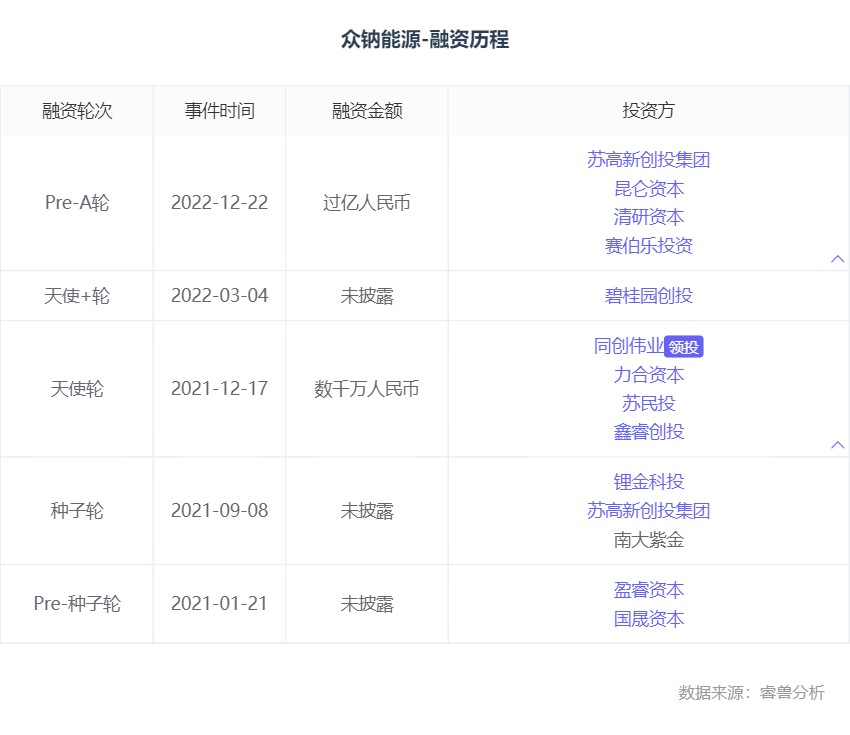Click the 事件时间 column header
This screenshot has height=735, width=850.
(x=220, y=111)
